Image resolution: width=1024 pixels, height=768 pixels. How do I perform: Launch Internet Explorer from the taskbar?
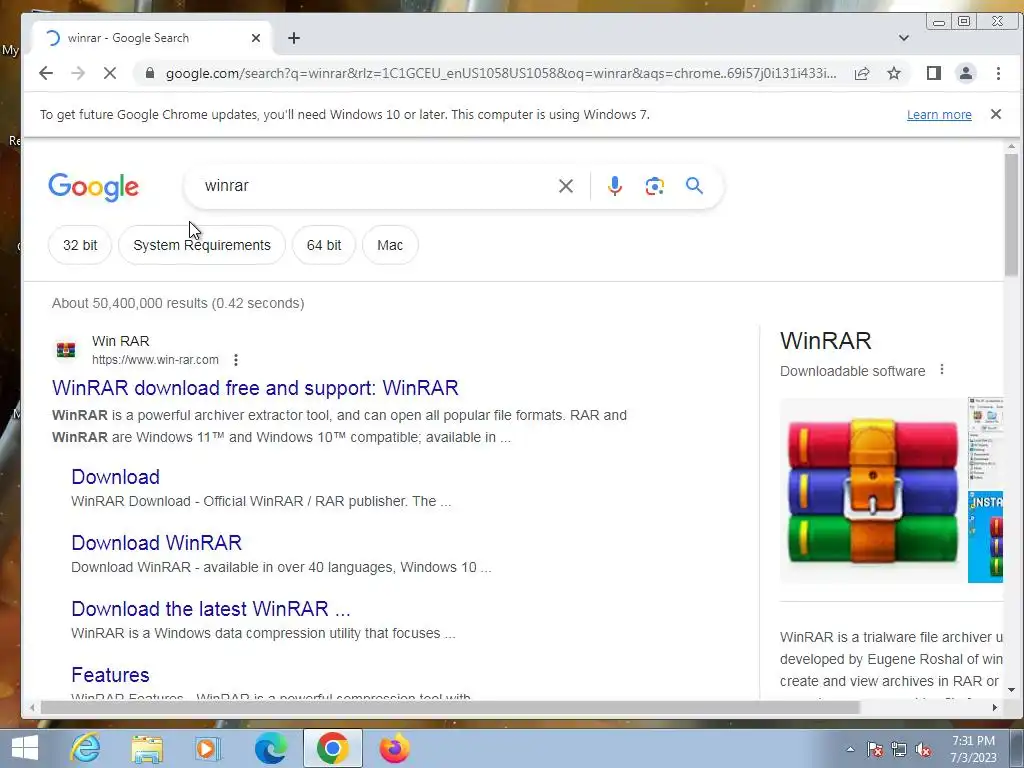[86, 748]
